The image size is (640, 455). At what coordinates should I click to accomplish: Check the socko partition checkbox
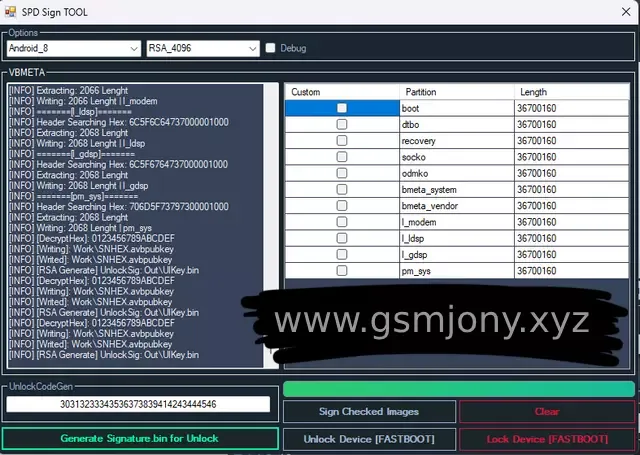pos(342,157)
